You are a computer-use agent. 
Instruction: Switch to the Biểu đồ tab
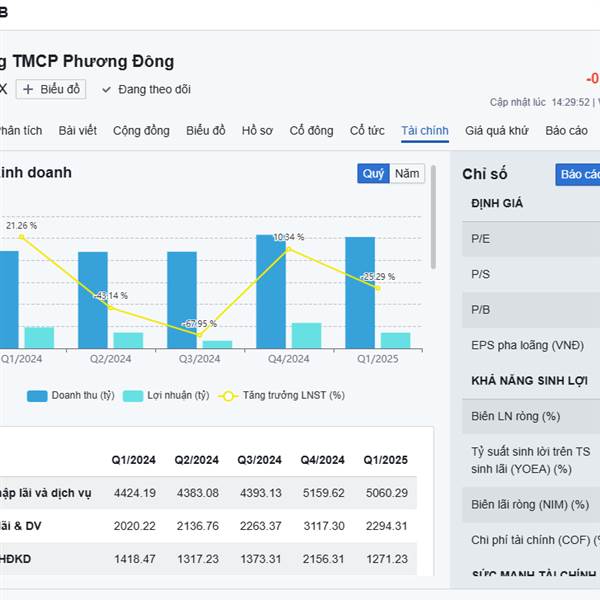[x=205, y=130]
